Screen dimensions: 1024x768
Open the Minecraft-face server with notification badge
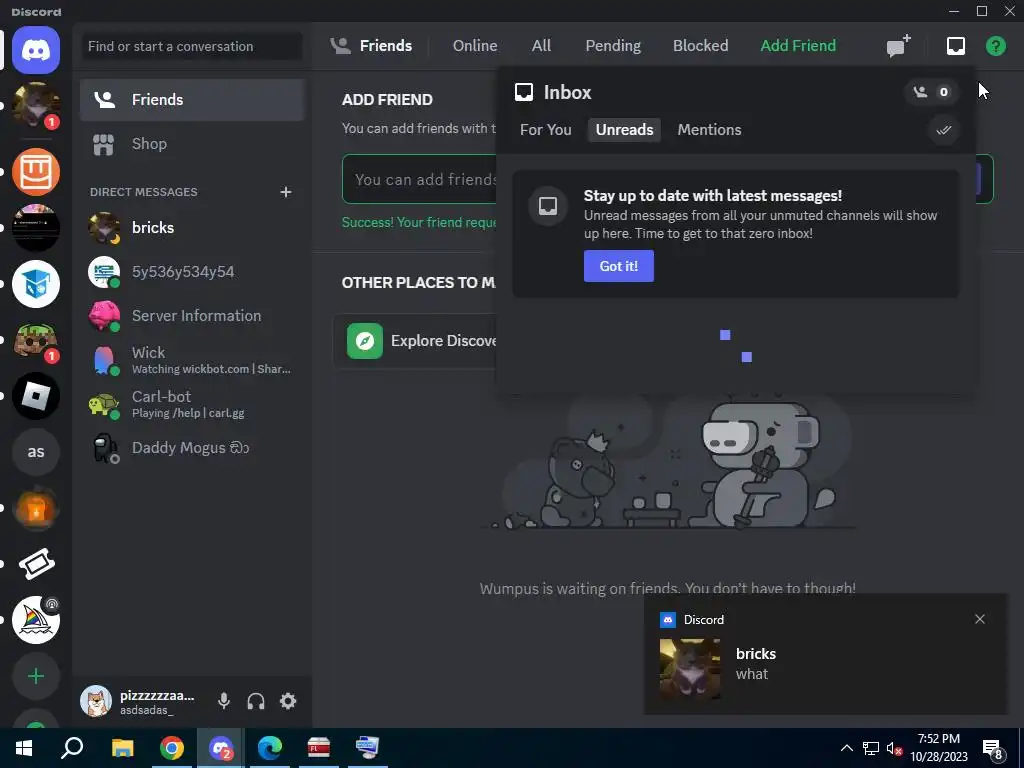(x=36, y=340)
